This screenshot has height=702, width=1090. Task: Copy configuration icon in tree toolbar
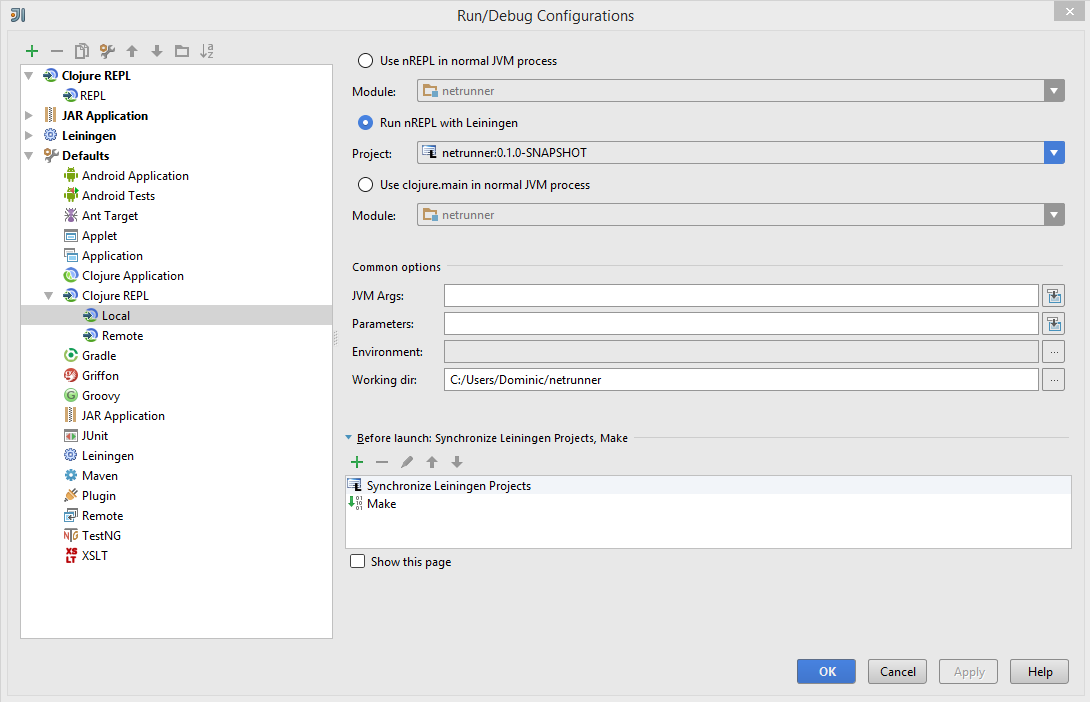82,51
